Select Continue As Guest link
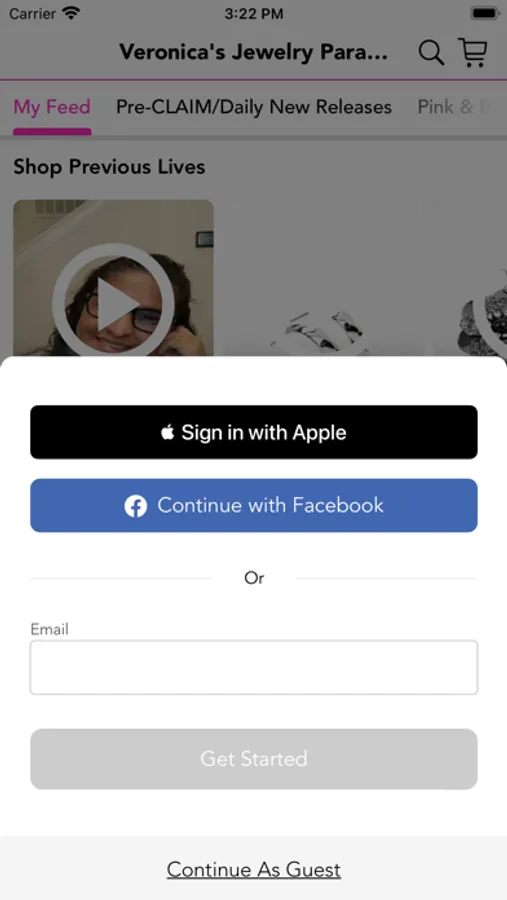The height and width of the screenshot is (900, 507). pyautogui.click(x=254, y=870)
